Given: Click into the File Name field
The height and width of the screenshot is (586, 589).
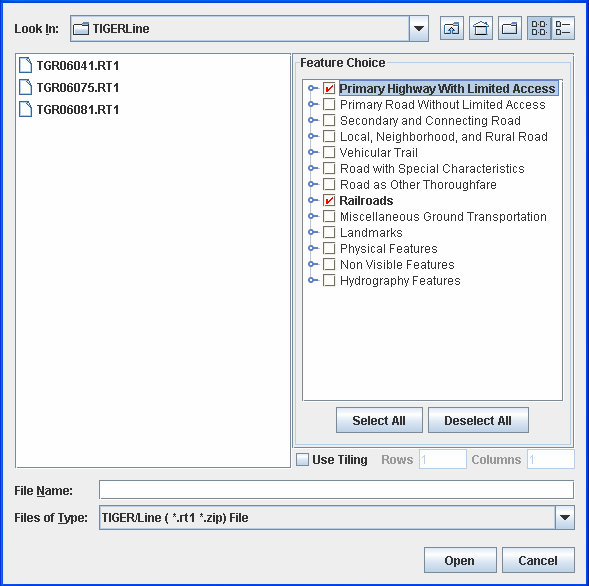Looking at the screenshot, I should tap(336, 490).
